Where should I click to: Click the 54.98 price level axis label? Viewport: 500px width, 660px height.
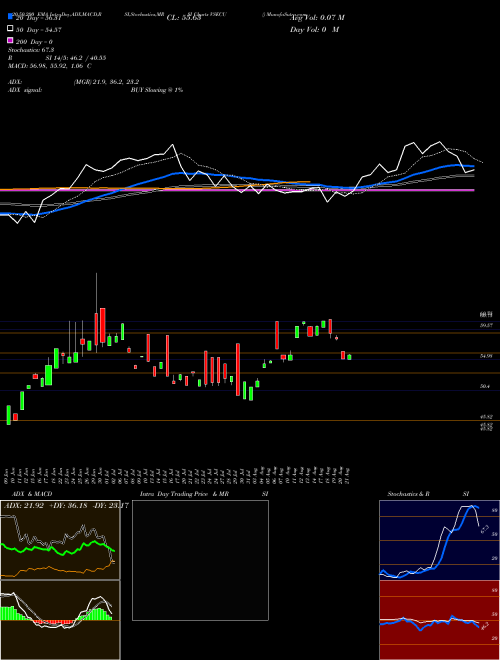point(486,356)
